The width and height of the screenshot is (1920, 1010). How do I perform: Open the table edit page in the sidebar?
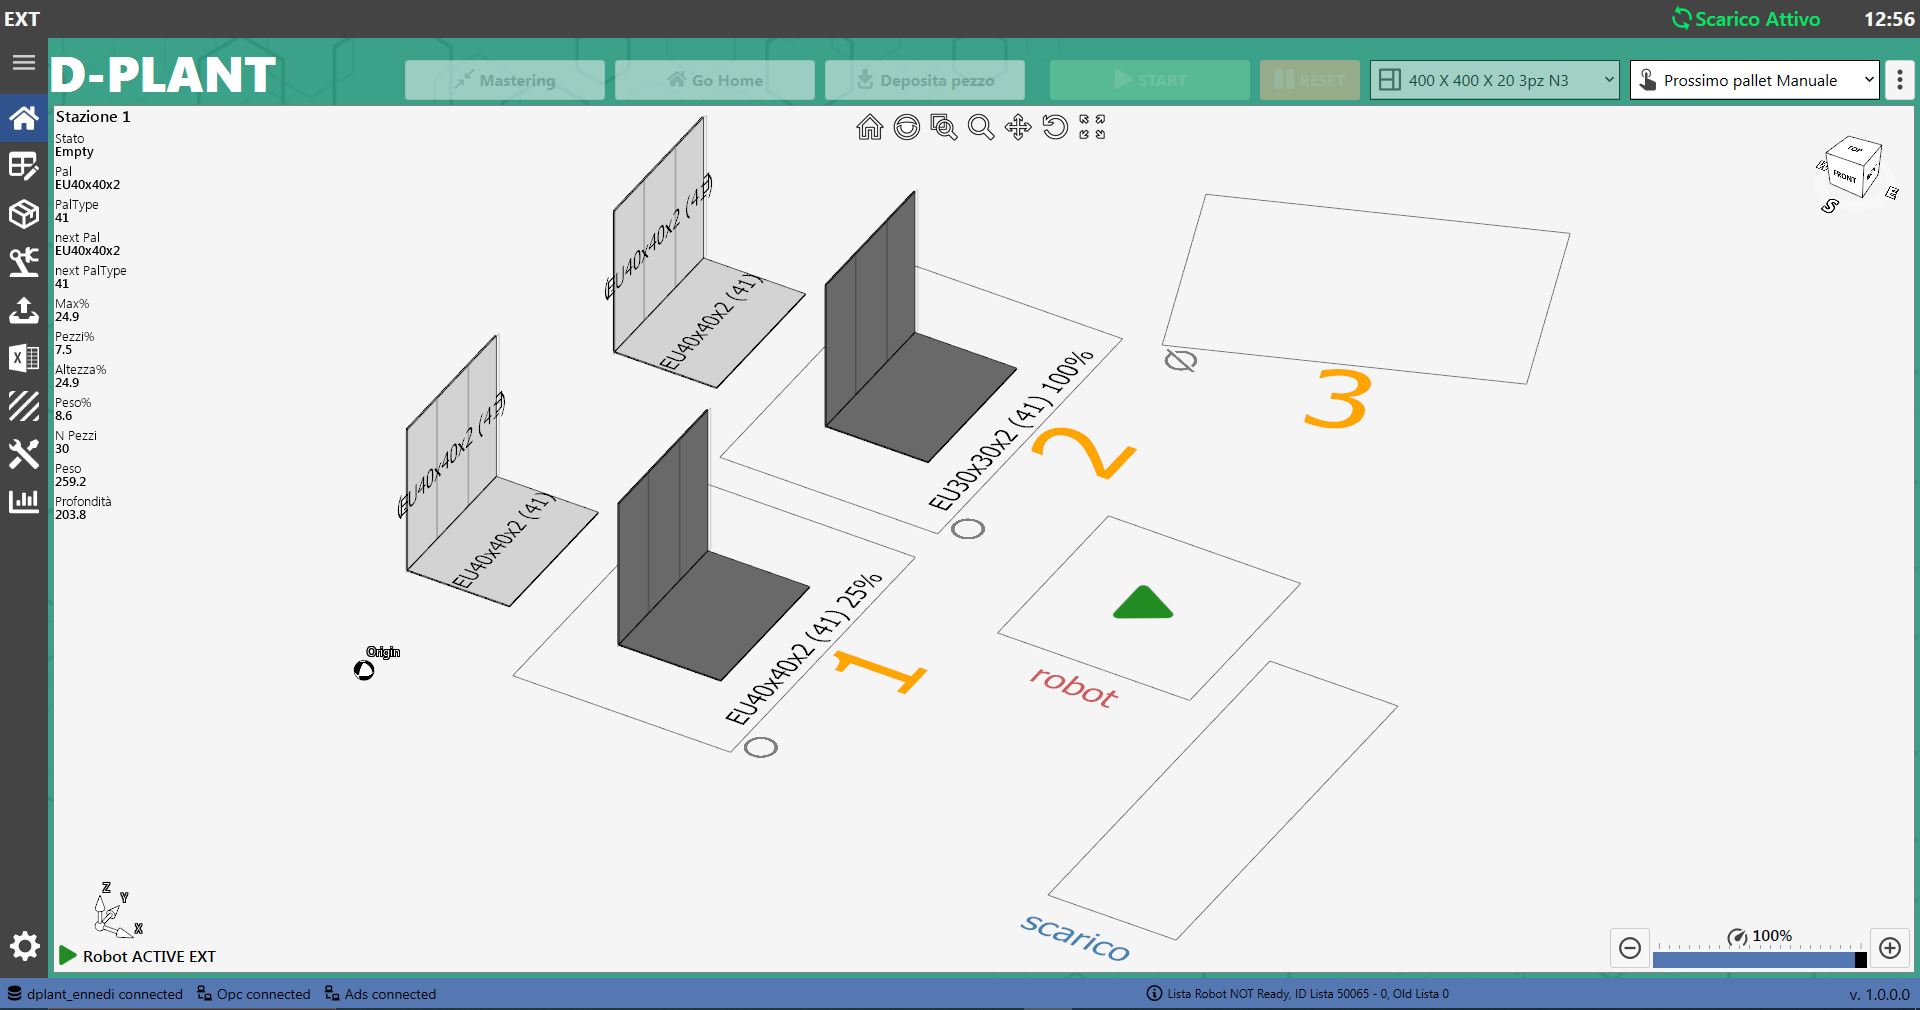tap(23, 166)
